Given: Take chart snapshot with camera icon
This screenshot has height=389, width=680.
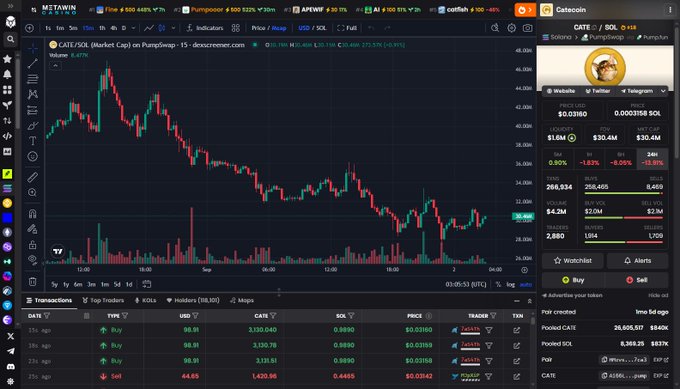Looking at the screenshot, I should [x=527, y=28].
